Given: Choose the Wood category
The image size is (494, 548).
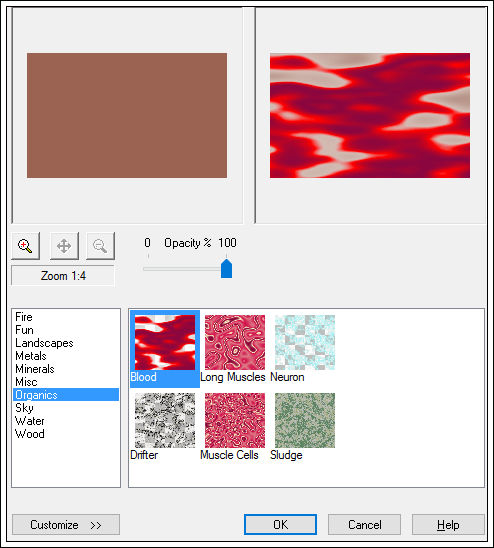Looking at the screenshot, I should 30,434.
